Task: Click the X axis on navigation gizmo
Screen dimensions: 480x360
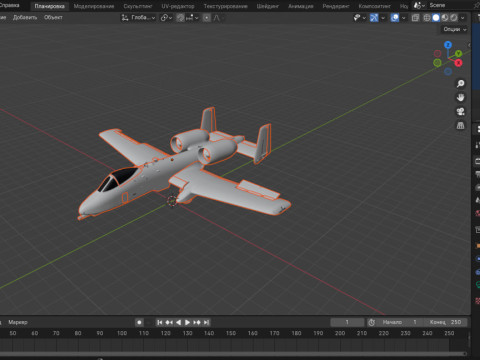Action: pos(459,63)
